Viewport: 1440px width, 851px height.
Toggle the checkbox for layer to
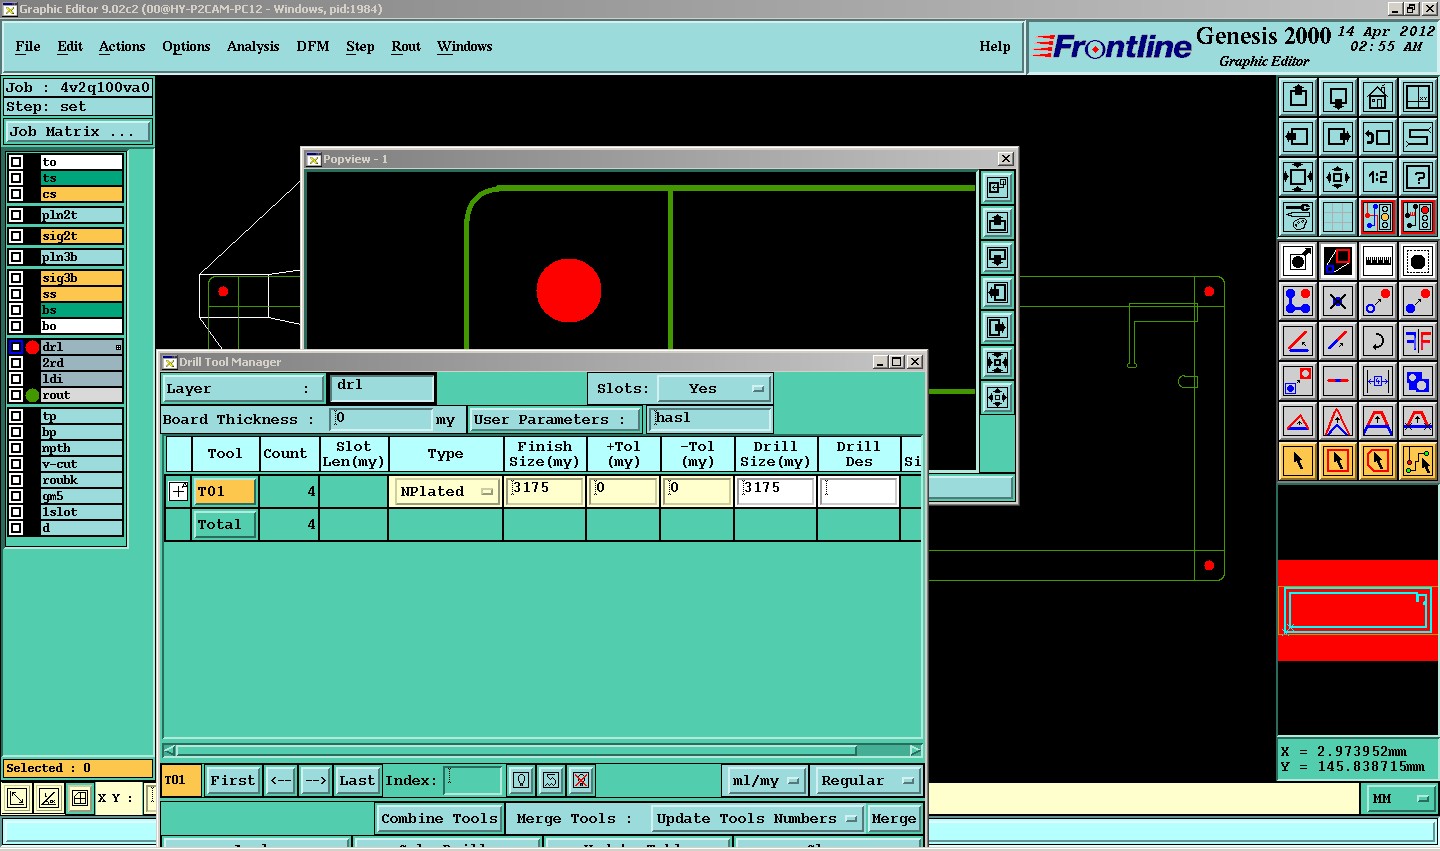(16, 162)
